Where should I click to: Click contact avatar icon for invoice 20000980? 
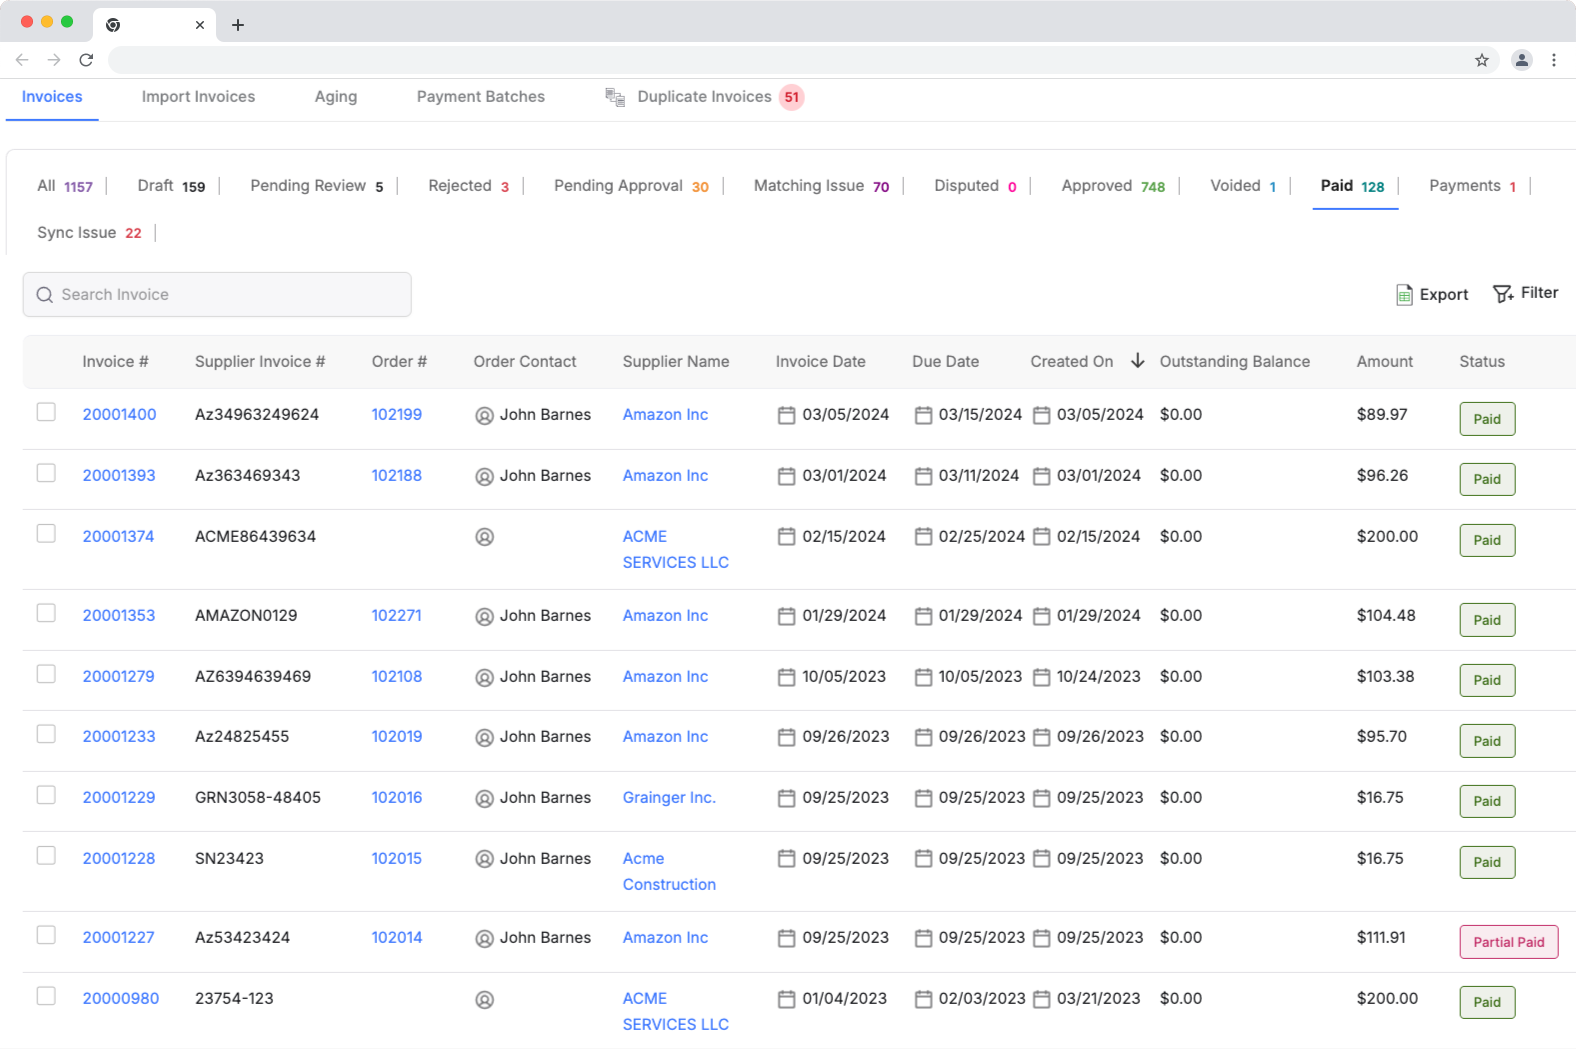click(485, 999)
